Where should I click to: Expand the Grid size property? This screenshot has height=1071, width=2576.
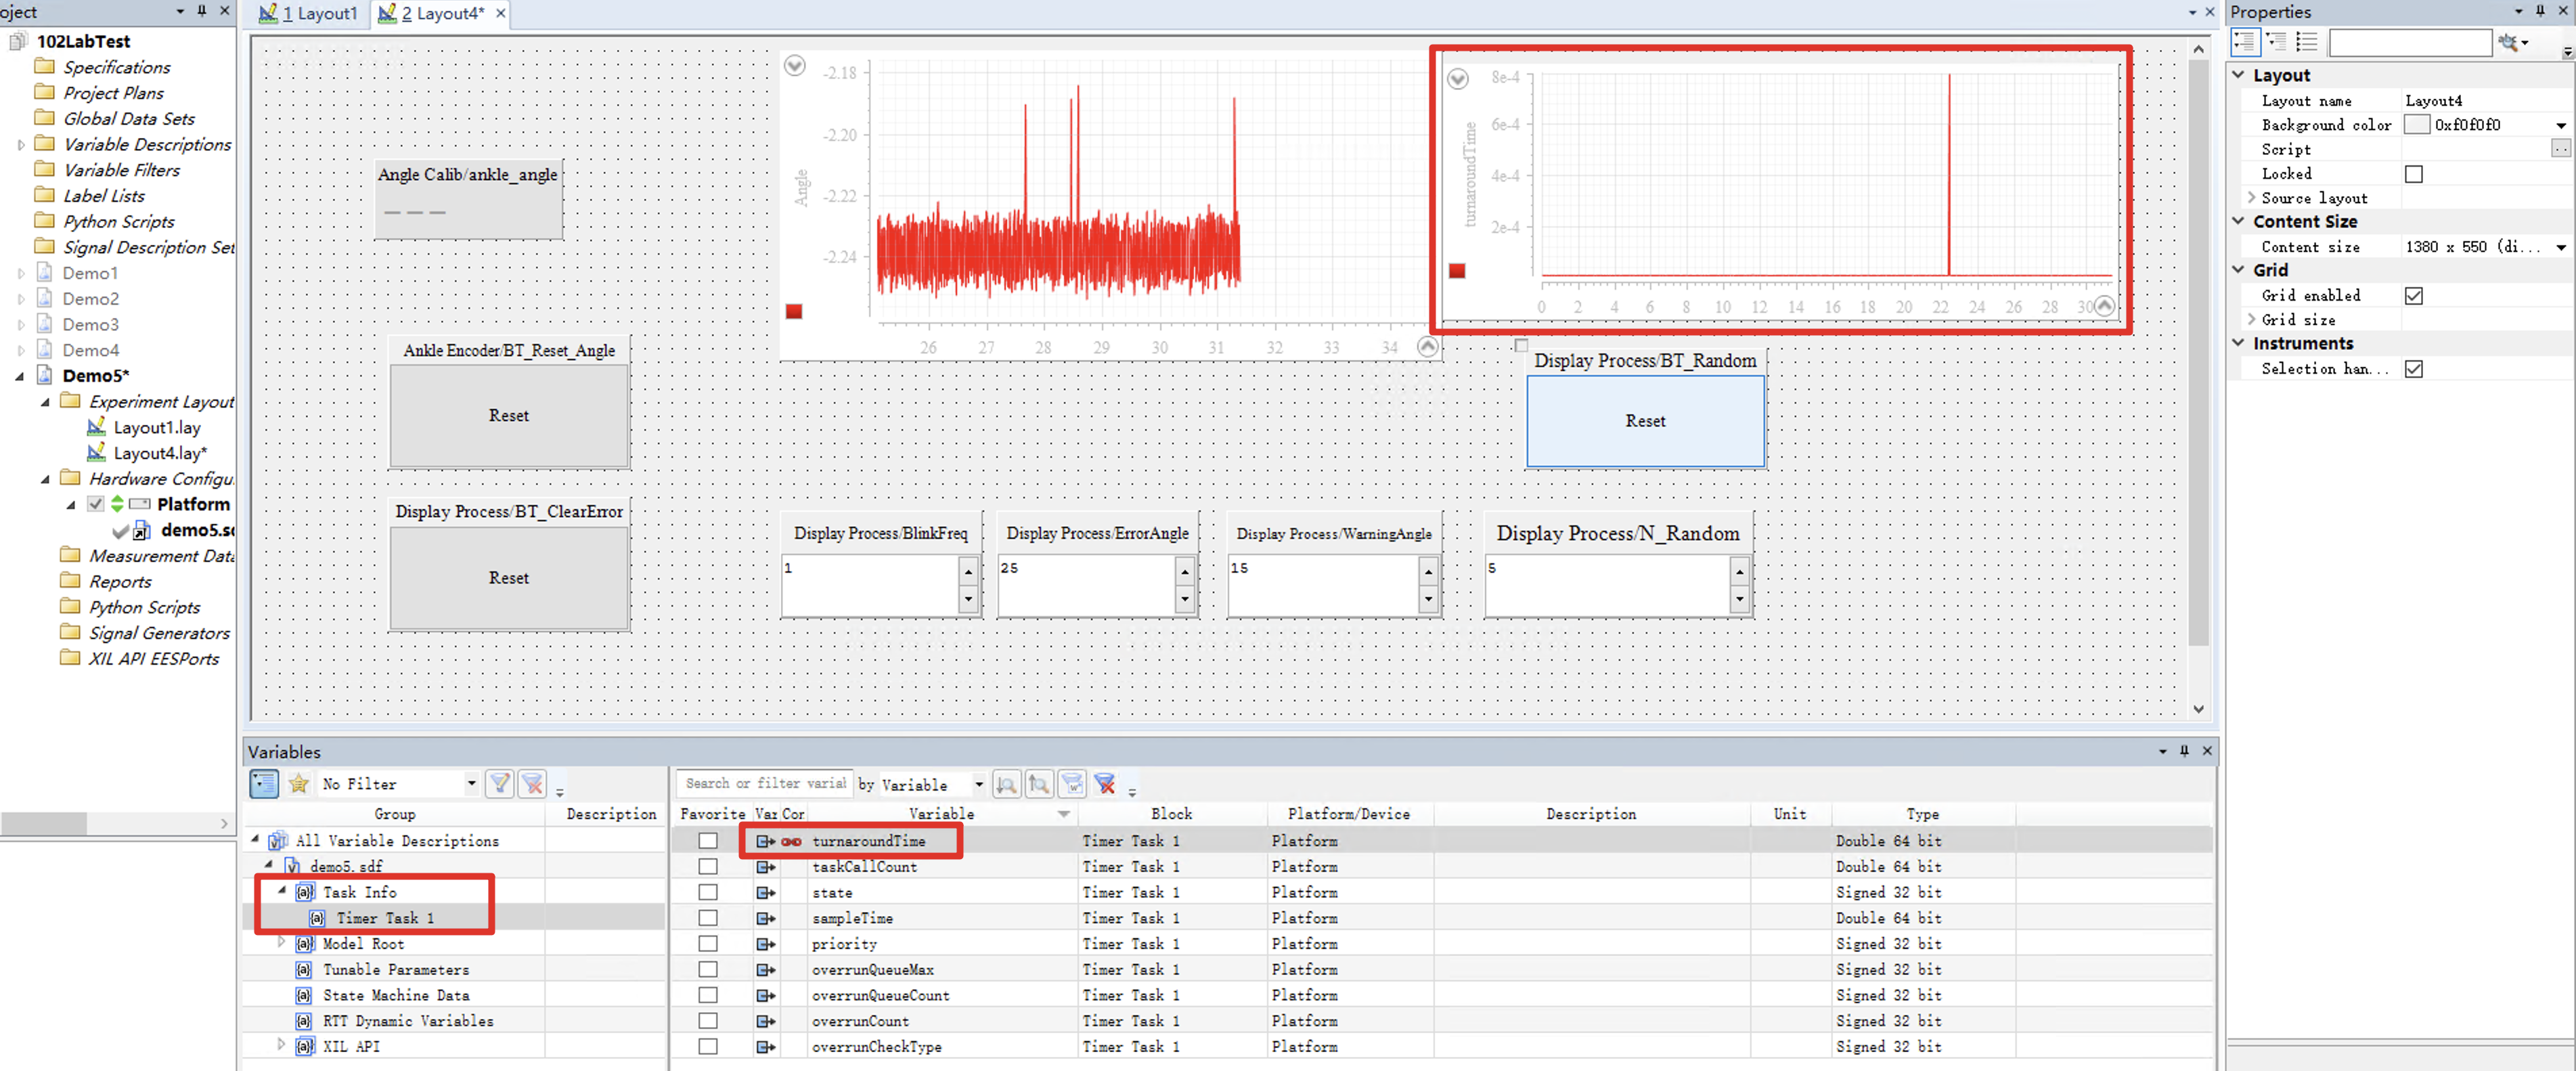coord(2251,320)
